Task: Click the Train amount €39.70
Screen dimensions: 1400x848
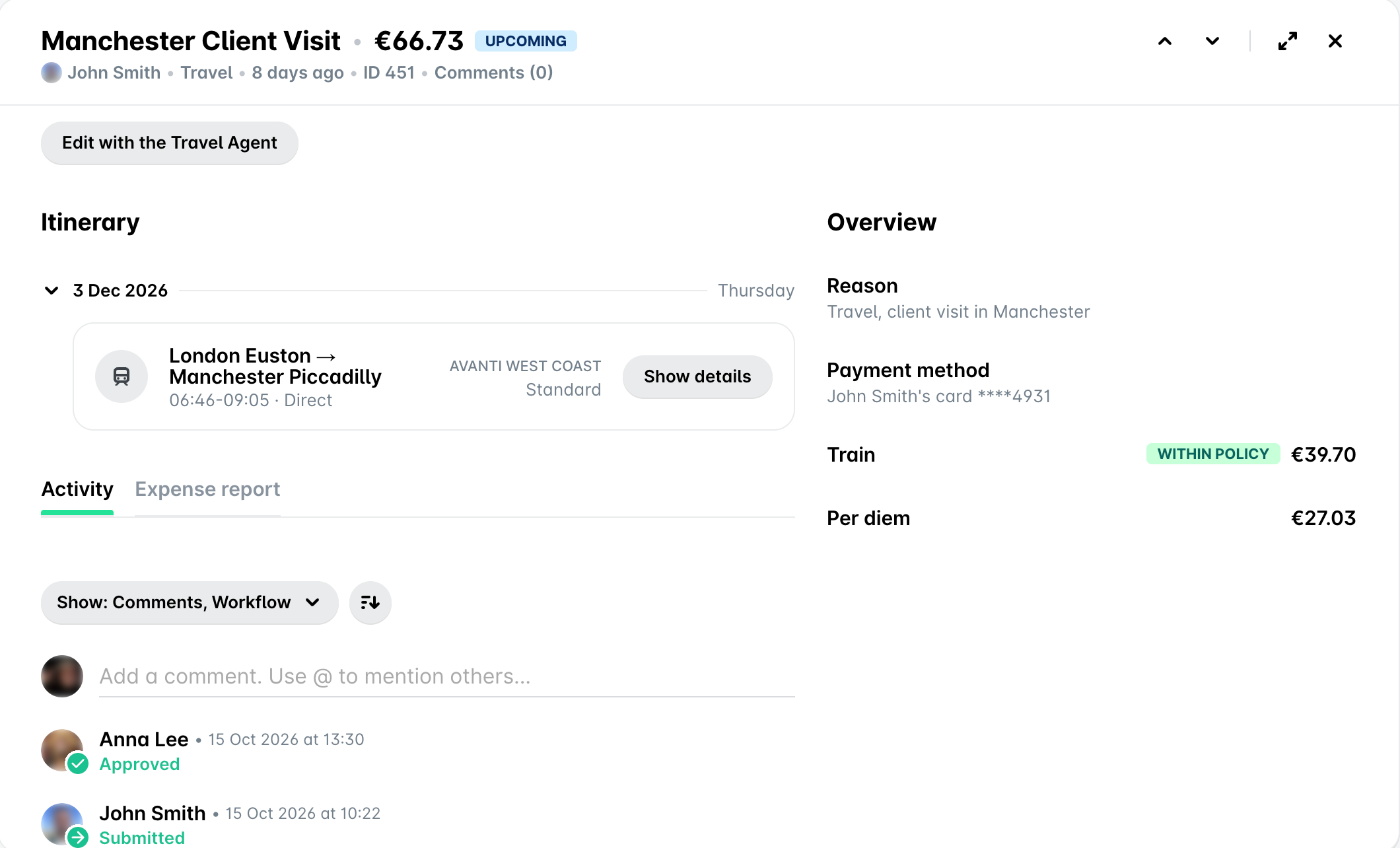Action: coord(1323,455)
